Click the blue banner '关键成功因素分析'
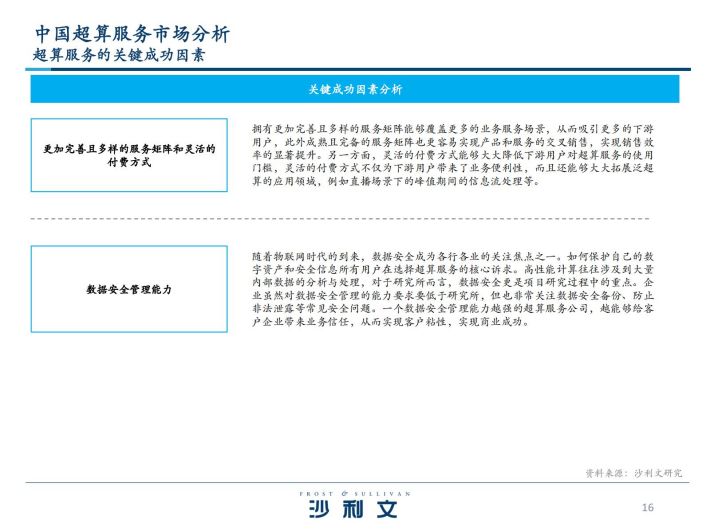Screen dimensions: 710x532 pyautogui.click(x=355, y=89)
